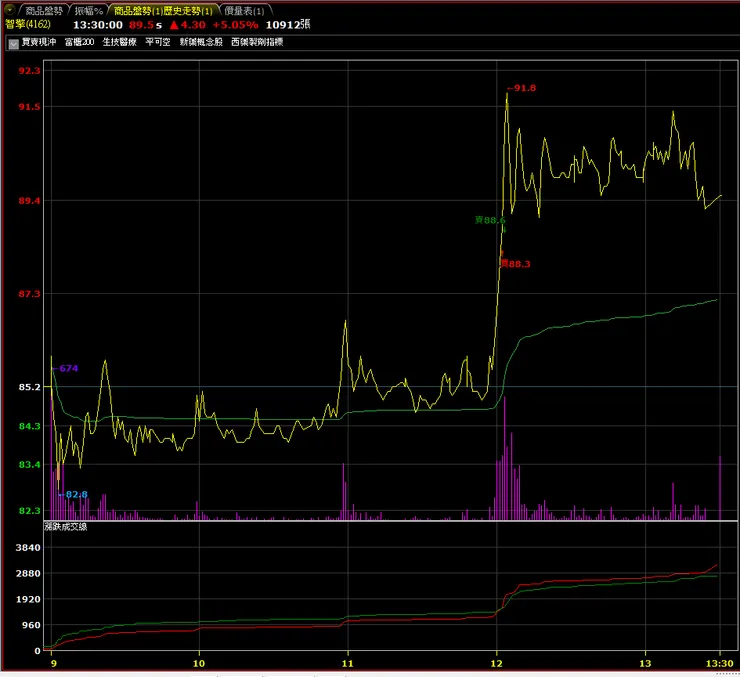Click the 富櫃200 tag
Viewport: 740px width, 677px height.
coord(79,42)
